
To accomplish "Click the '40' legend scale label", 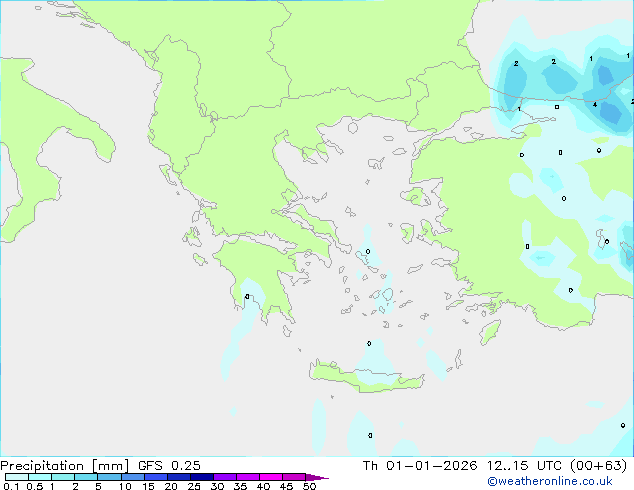I will [x=263, y=486].
